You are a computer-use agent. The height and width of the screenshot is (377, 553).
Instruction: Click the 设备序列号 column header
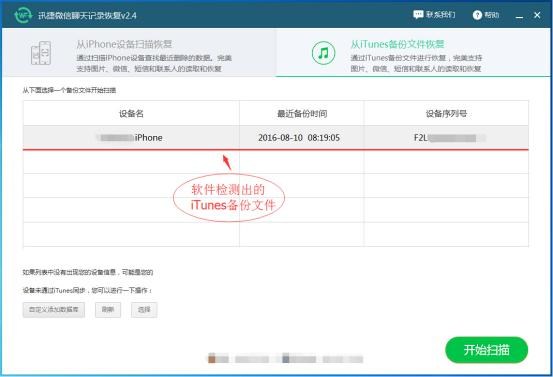click(x=446, y=113)
